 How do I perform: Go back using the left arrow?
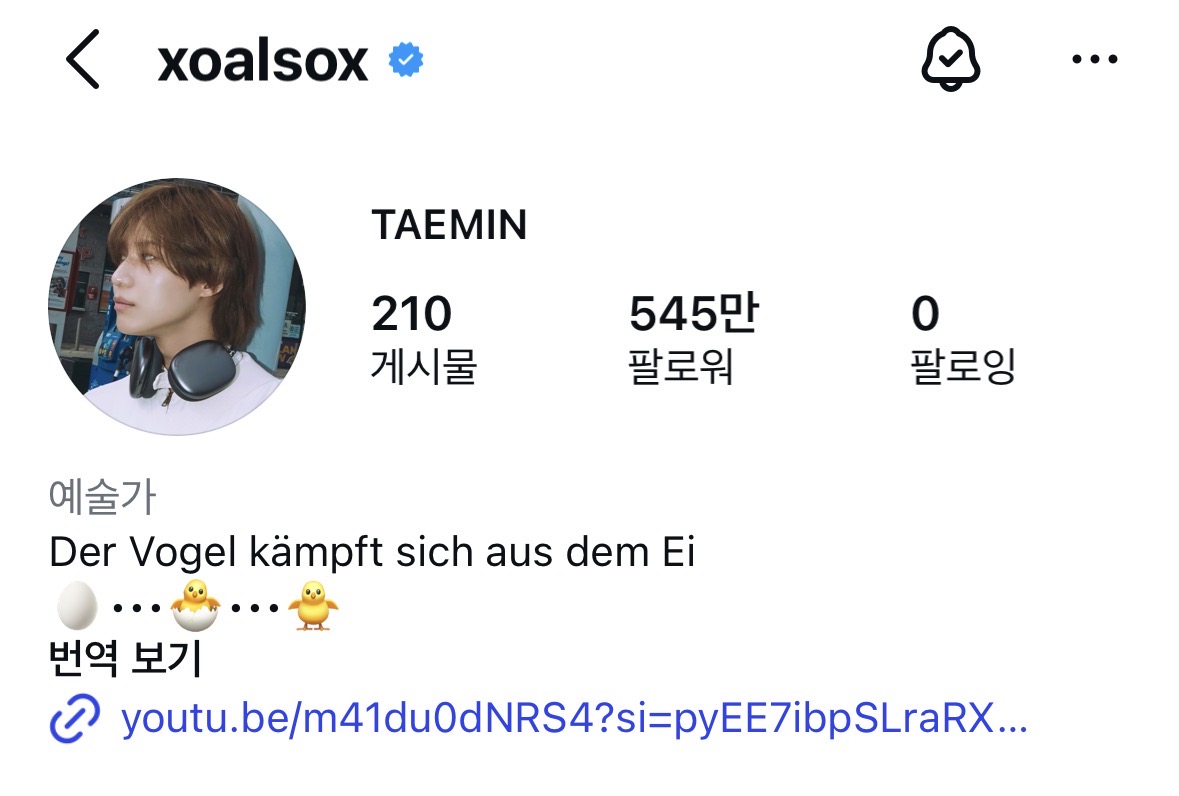[x=83, y=59]
